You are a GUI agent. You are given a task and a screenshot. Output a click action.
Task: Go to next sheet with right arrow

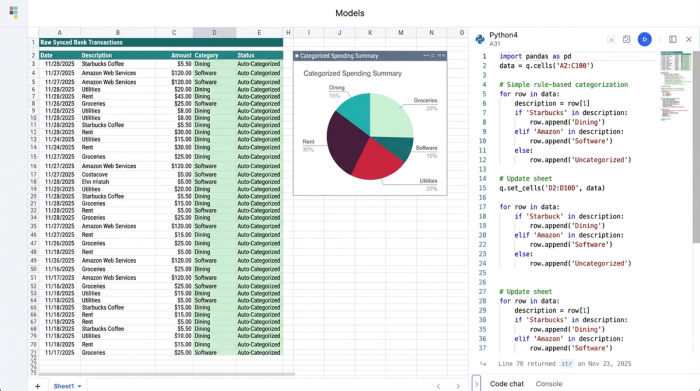pyautogui.click(x=458, y=386)
